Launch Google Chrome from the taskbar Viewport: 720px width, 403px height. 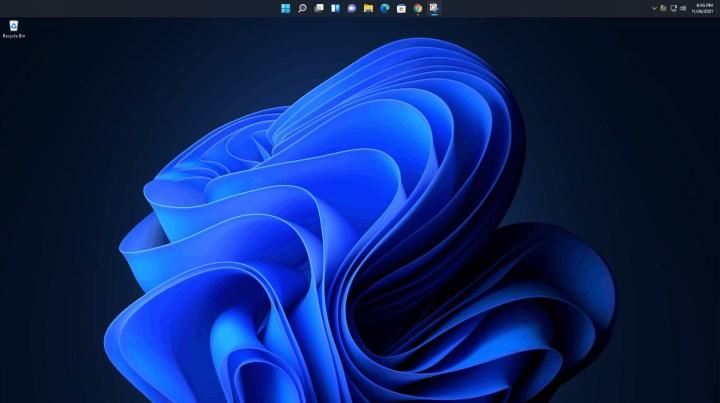pos(417,8)
